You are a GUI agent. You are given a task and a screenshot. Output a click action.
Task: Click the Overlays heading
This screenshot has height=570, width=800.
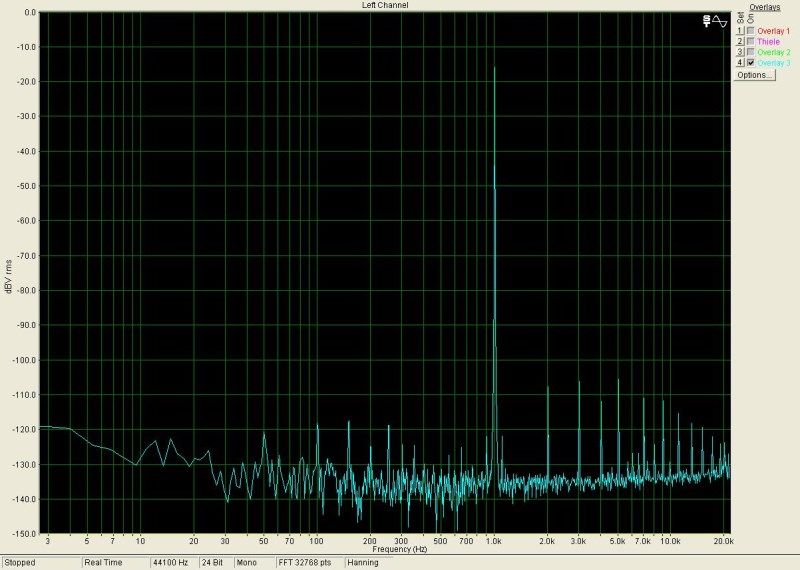[764, 7]
